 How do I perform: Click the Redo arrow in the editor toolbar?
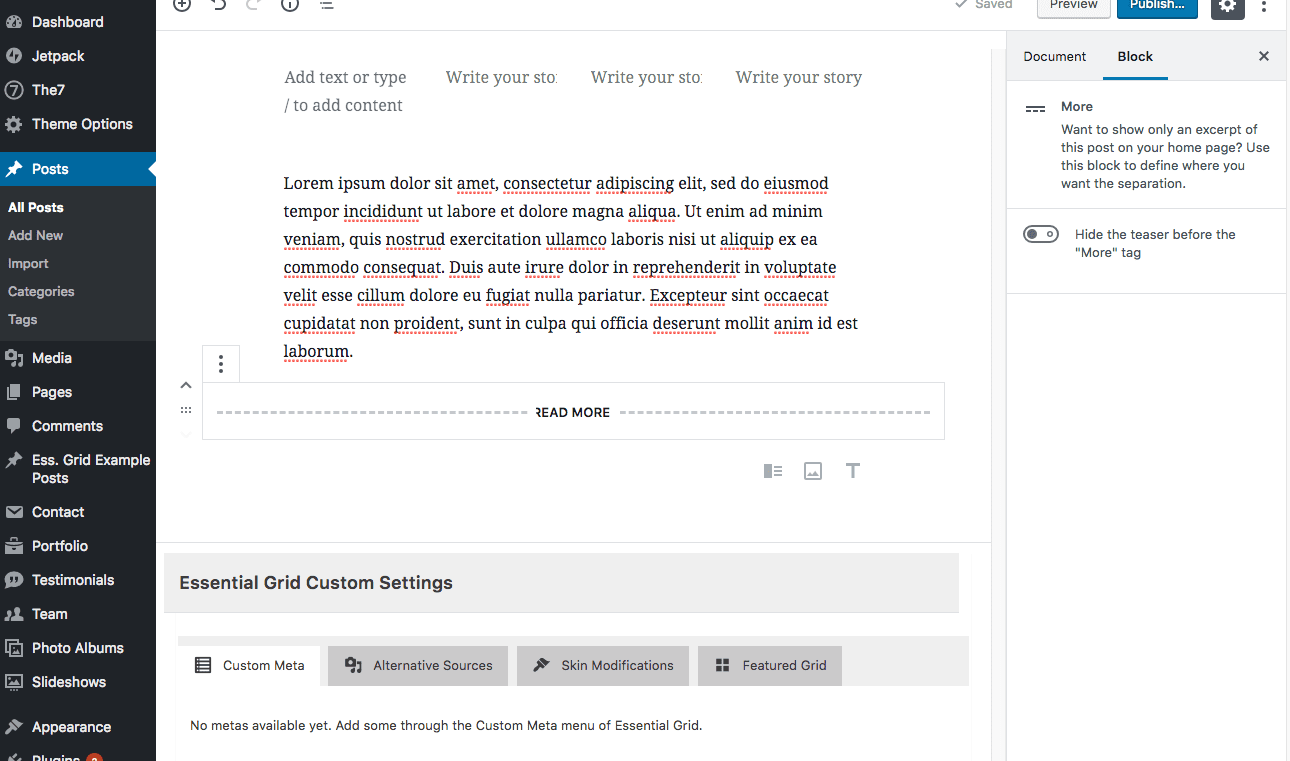[x=253, y=6]
